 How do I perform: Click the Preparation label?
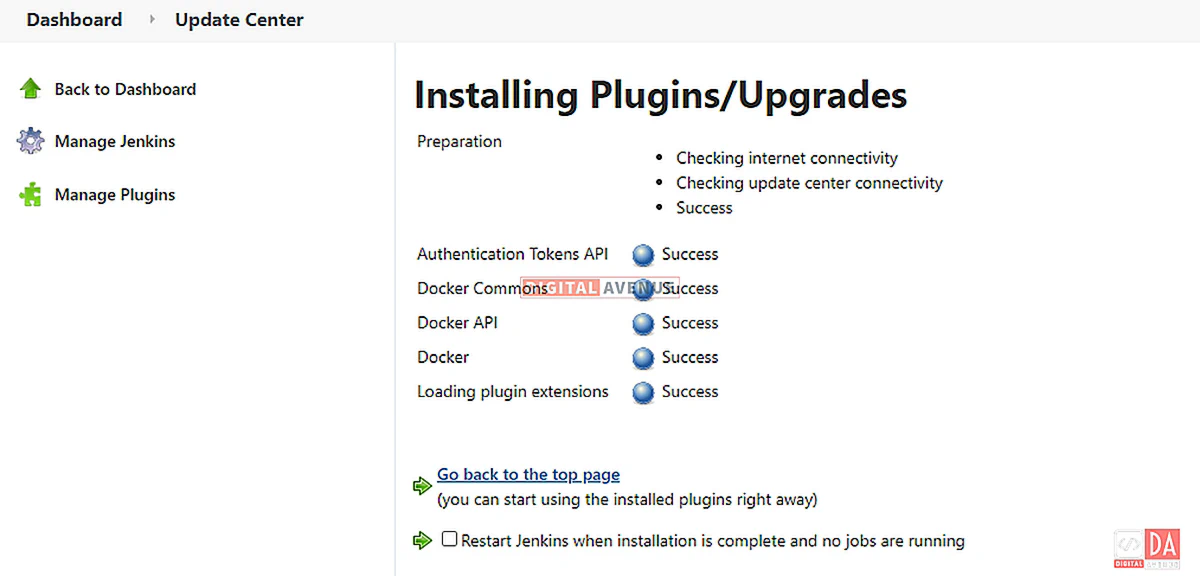tap(459, 142)
